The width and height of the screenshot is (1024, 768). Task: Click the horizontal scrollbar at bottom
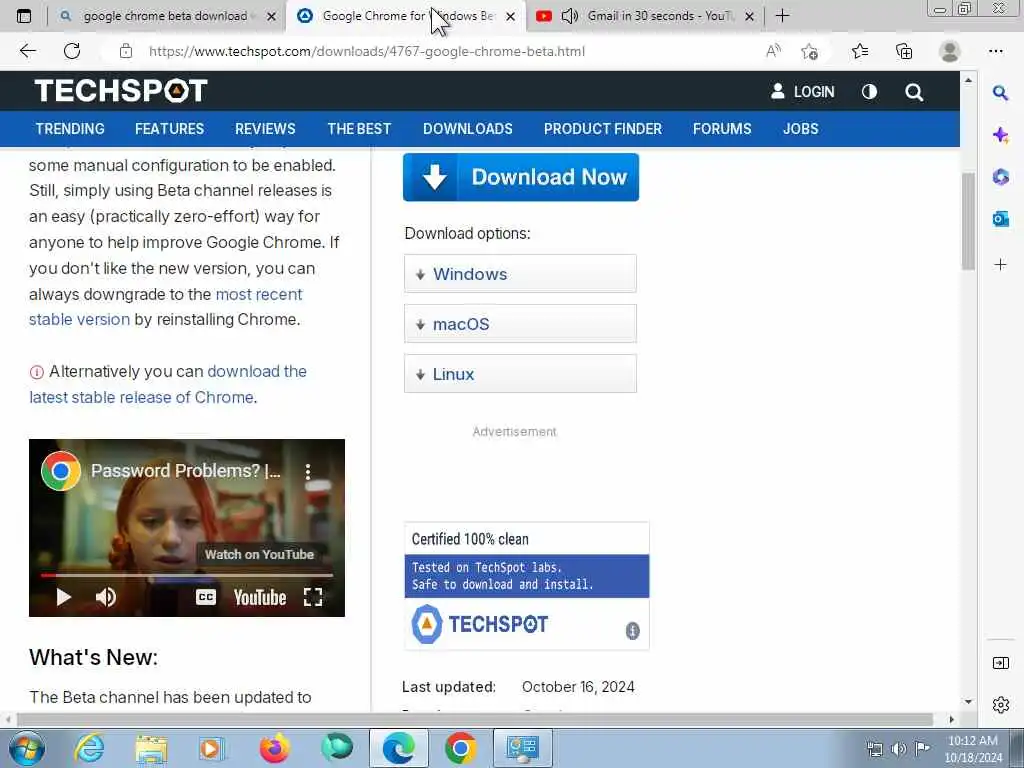pos(475,719)
